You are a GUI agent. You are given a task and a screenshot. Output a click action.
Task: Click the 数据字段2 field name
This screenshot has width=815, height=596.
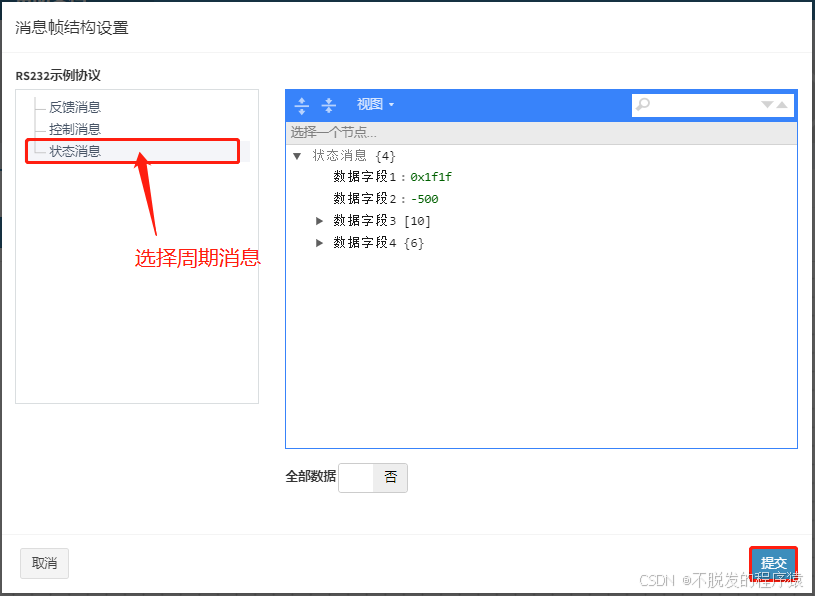click(x=364, y=199)
